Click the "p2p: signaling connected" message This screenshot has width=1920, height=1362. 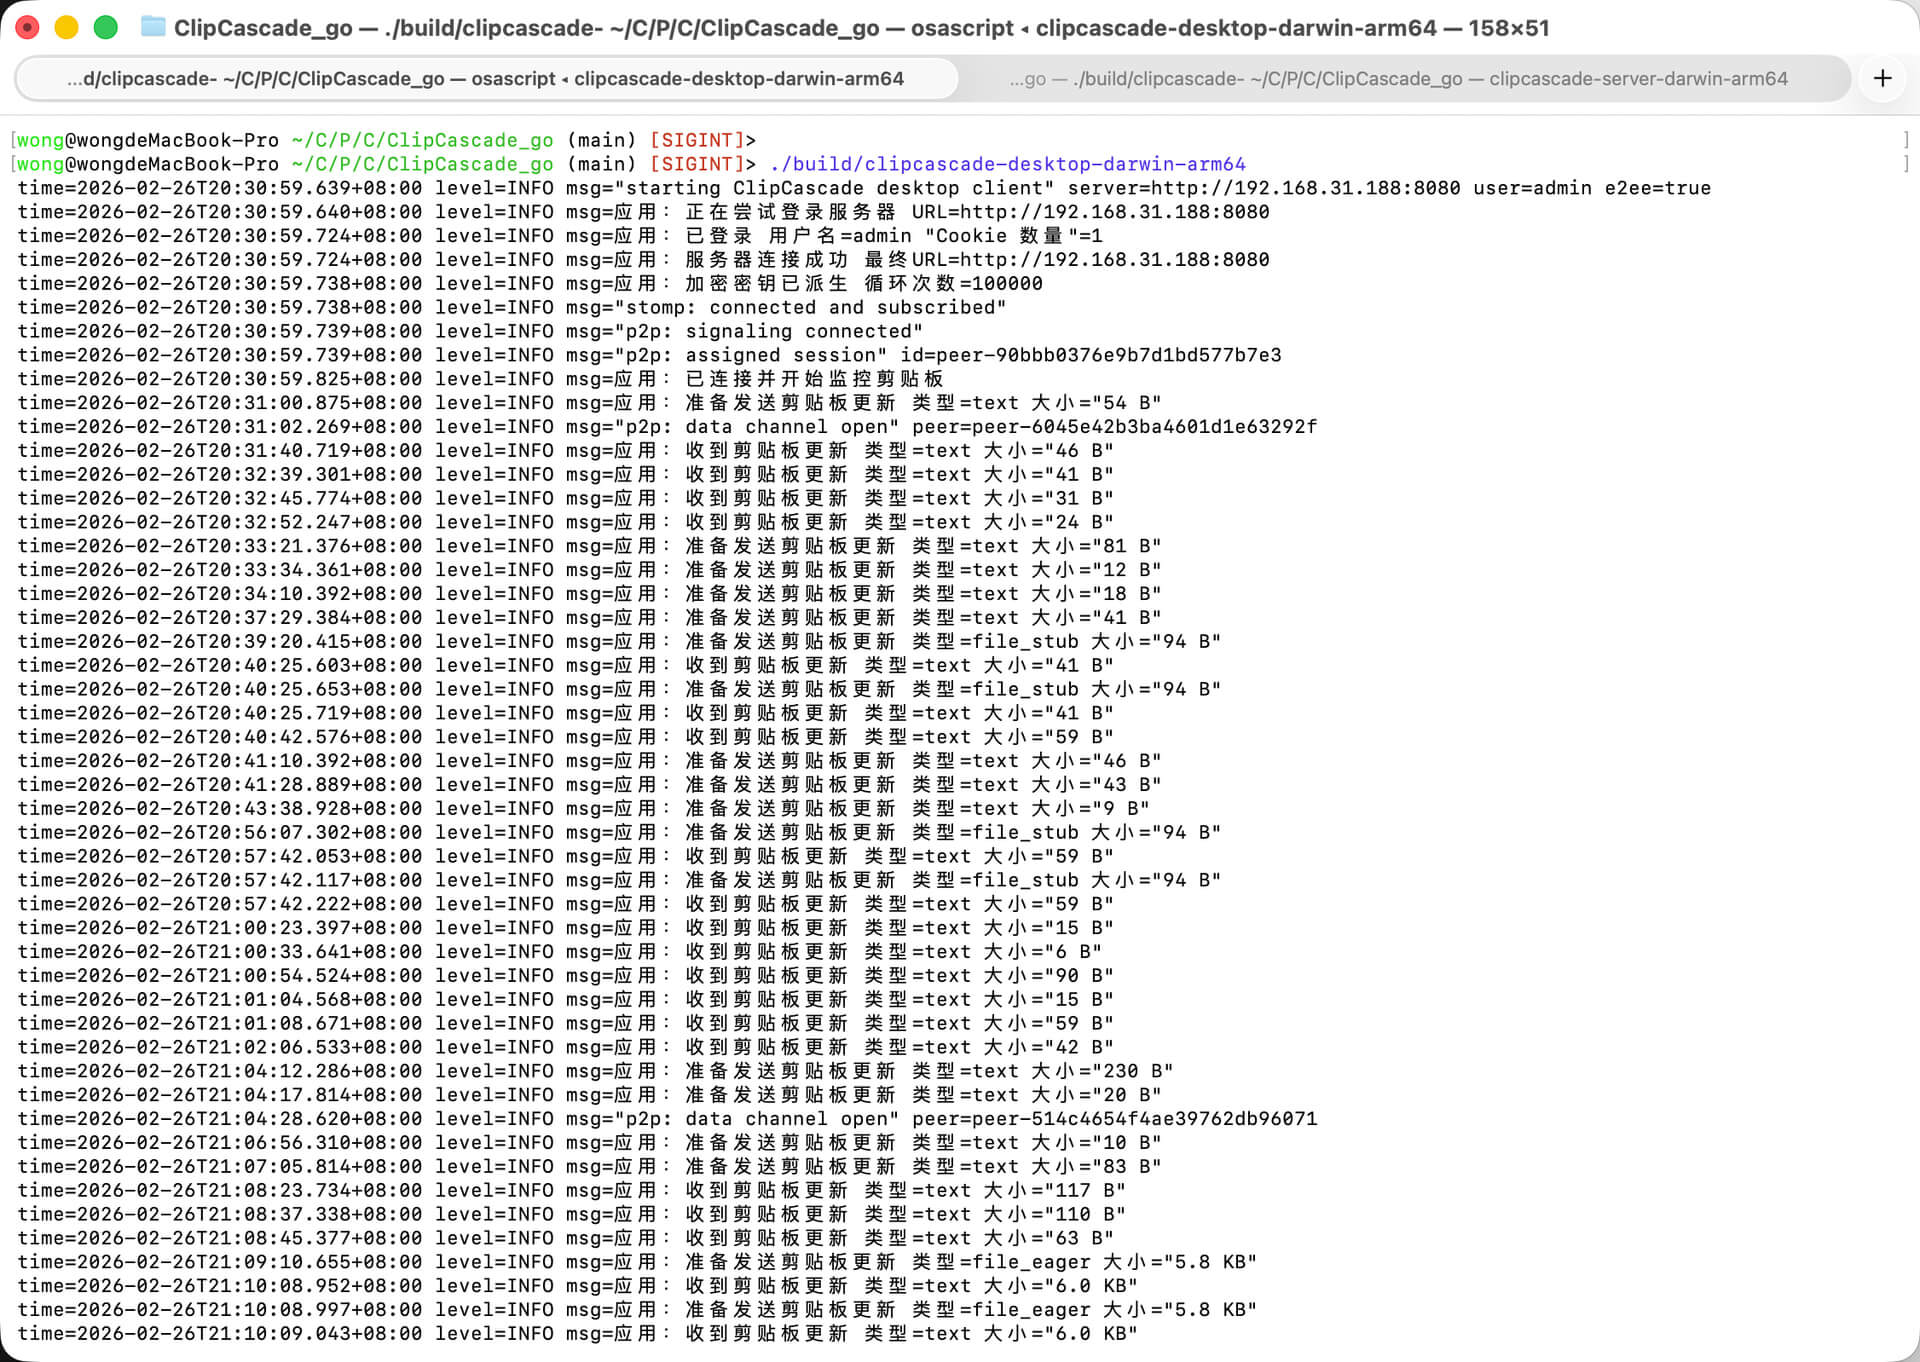[768, 331]
